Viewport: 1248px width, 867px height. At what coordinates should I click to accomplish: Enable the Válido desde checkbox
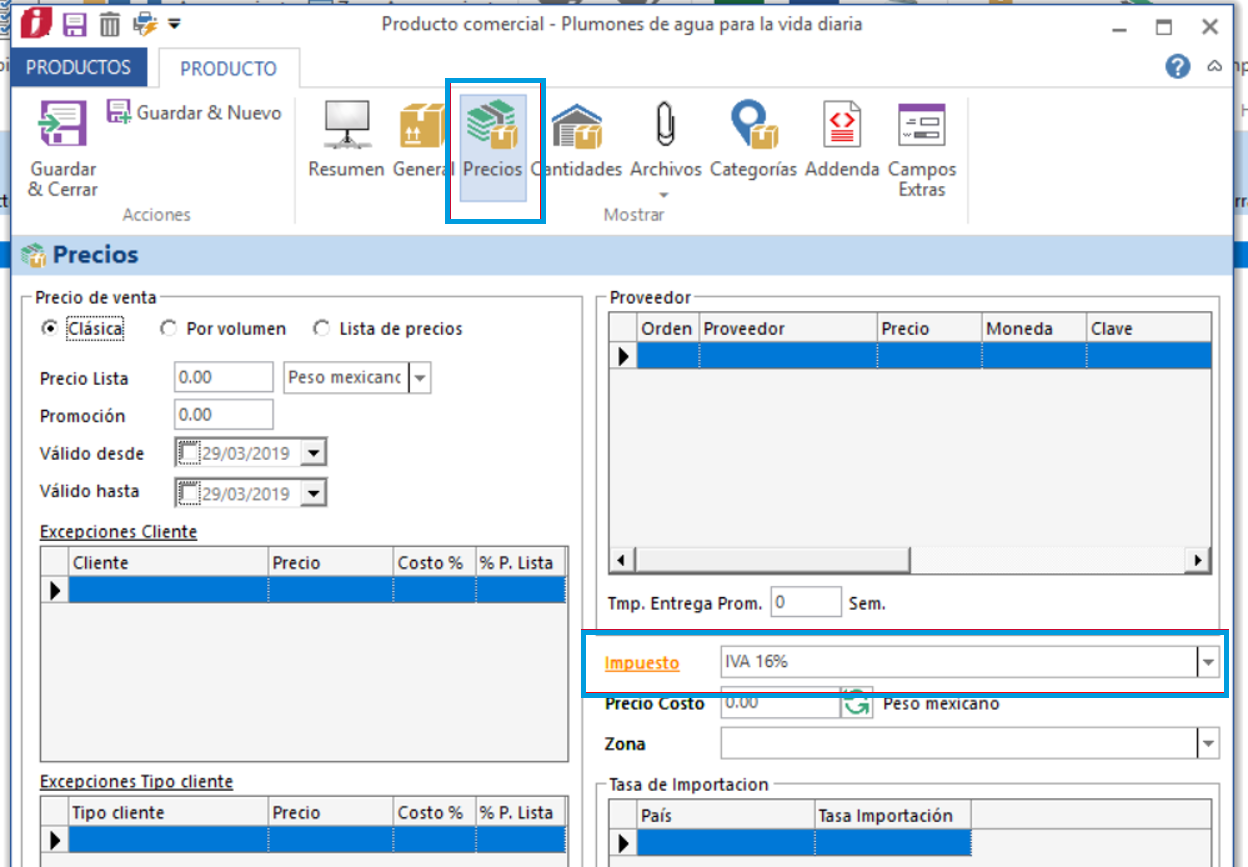pyautogui.click(x=188, y=453)
